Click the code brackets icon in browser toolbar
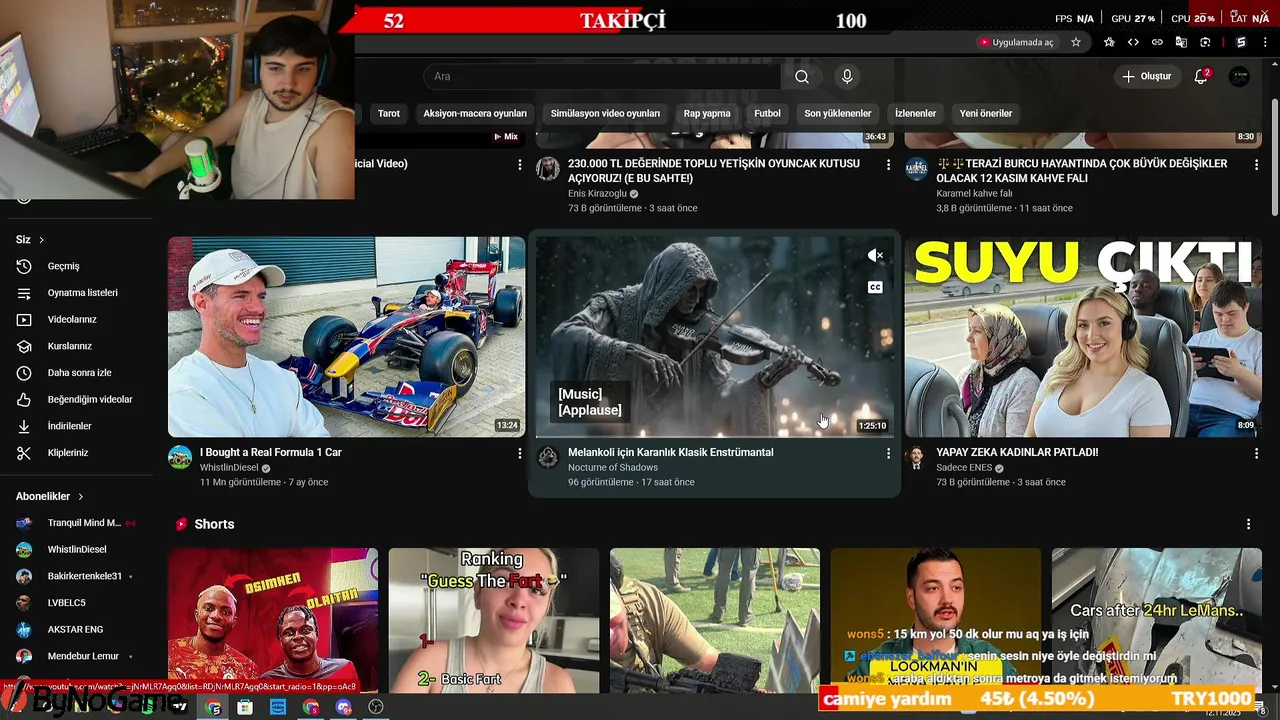This screenshot has height=720, width=1280. pos(1133,42)
